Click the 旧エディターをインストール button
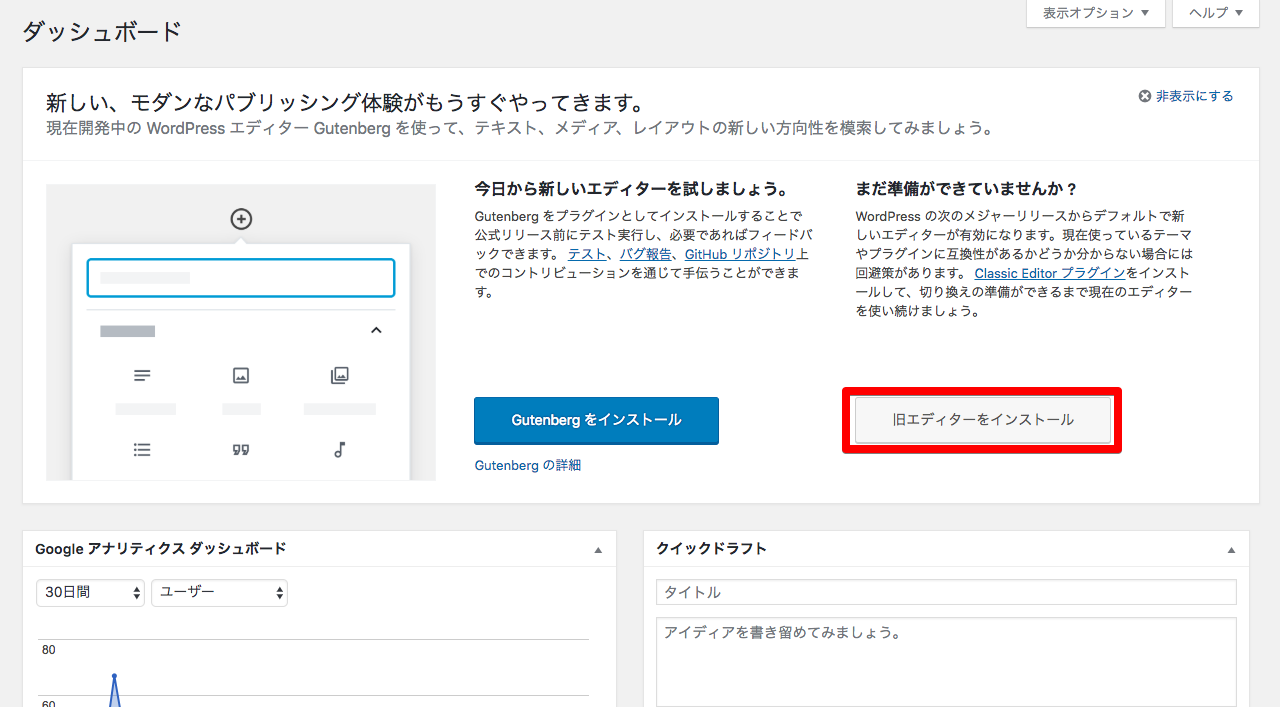1280x707 pixels. [982, 420]
